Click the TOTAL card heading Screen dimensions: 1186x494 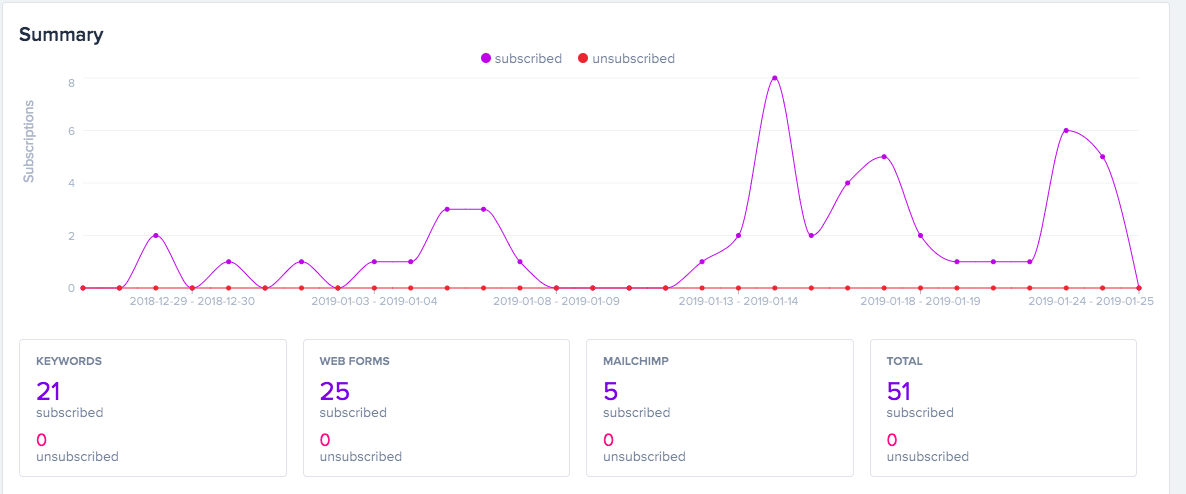click(x=905, y=361)
